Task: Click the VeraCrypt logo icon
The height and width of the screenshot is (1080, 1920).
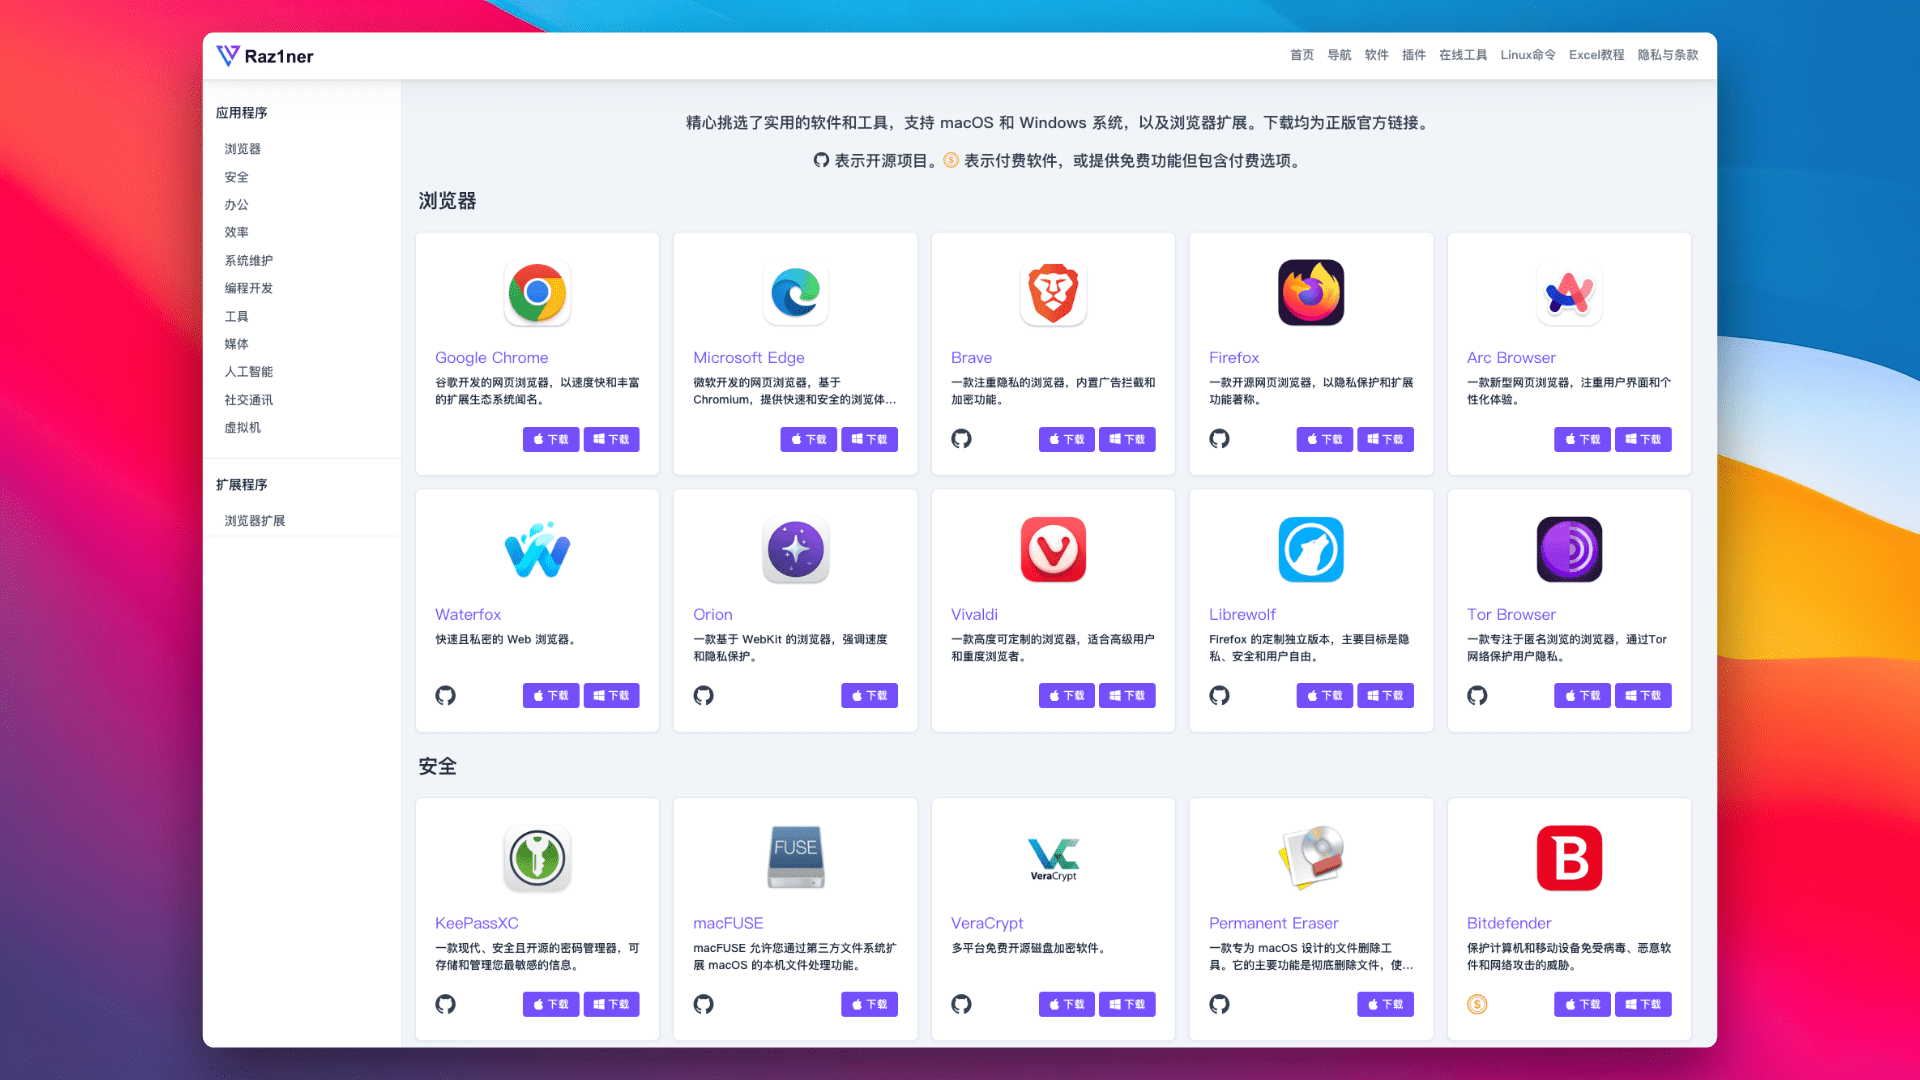Action: pos(1053,858)
